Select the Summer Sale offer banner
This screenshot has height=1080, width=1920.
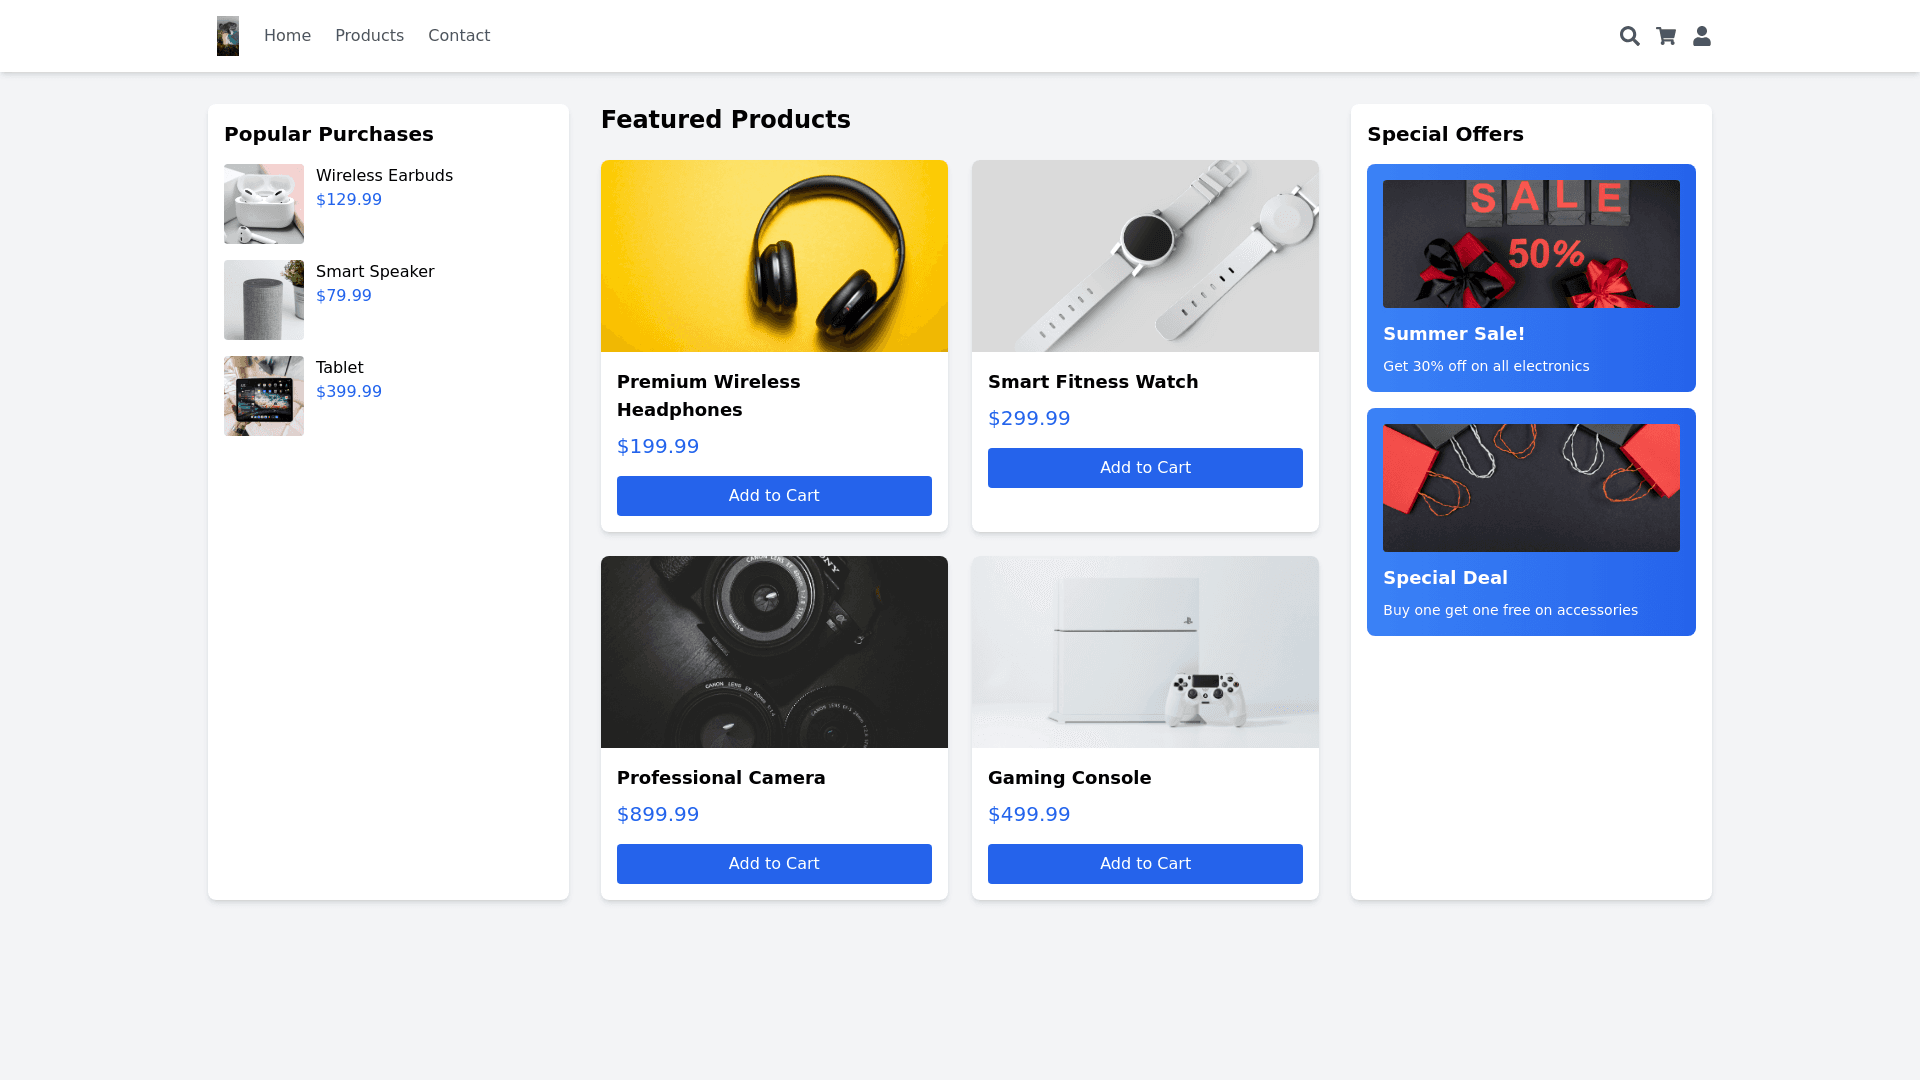click(1531, 278)
